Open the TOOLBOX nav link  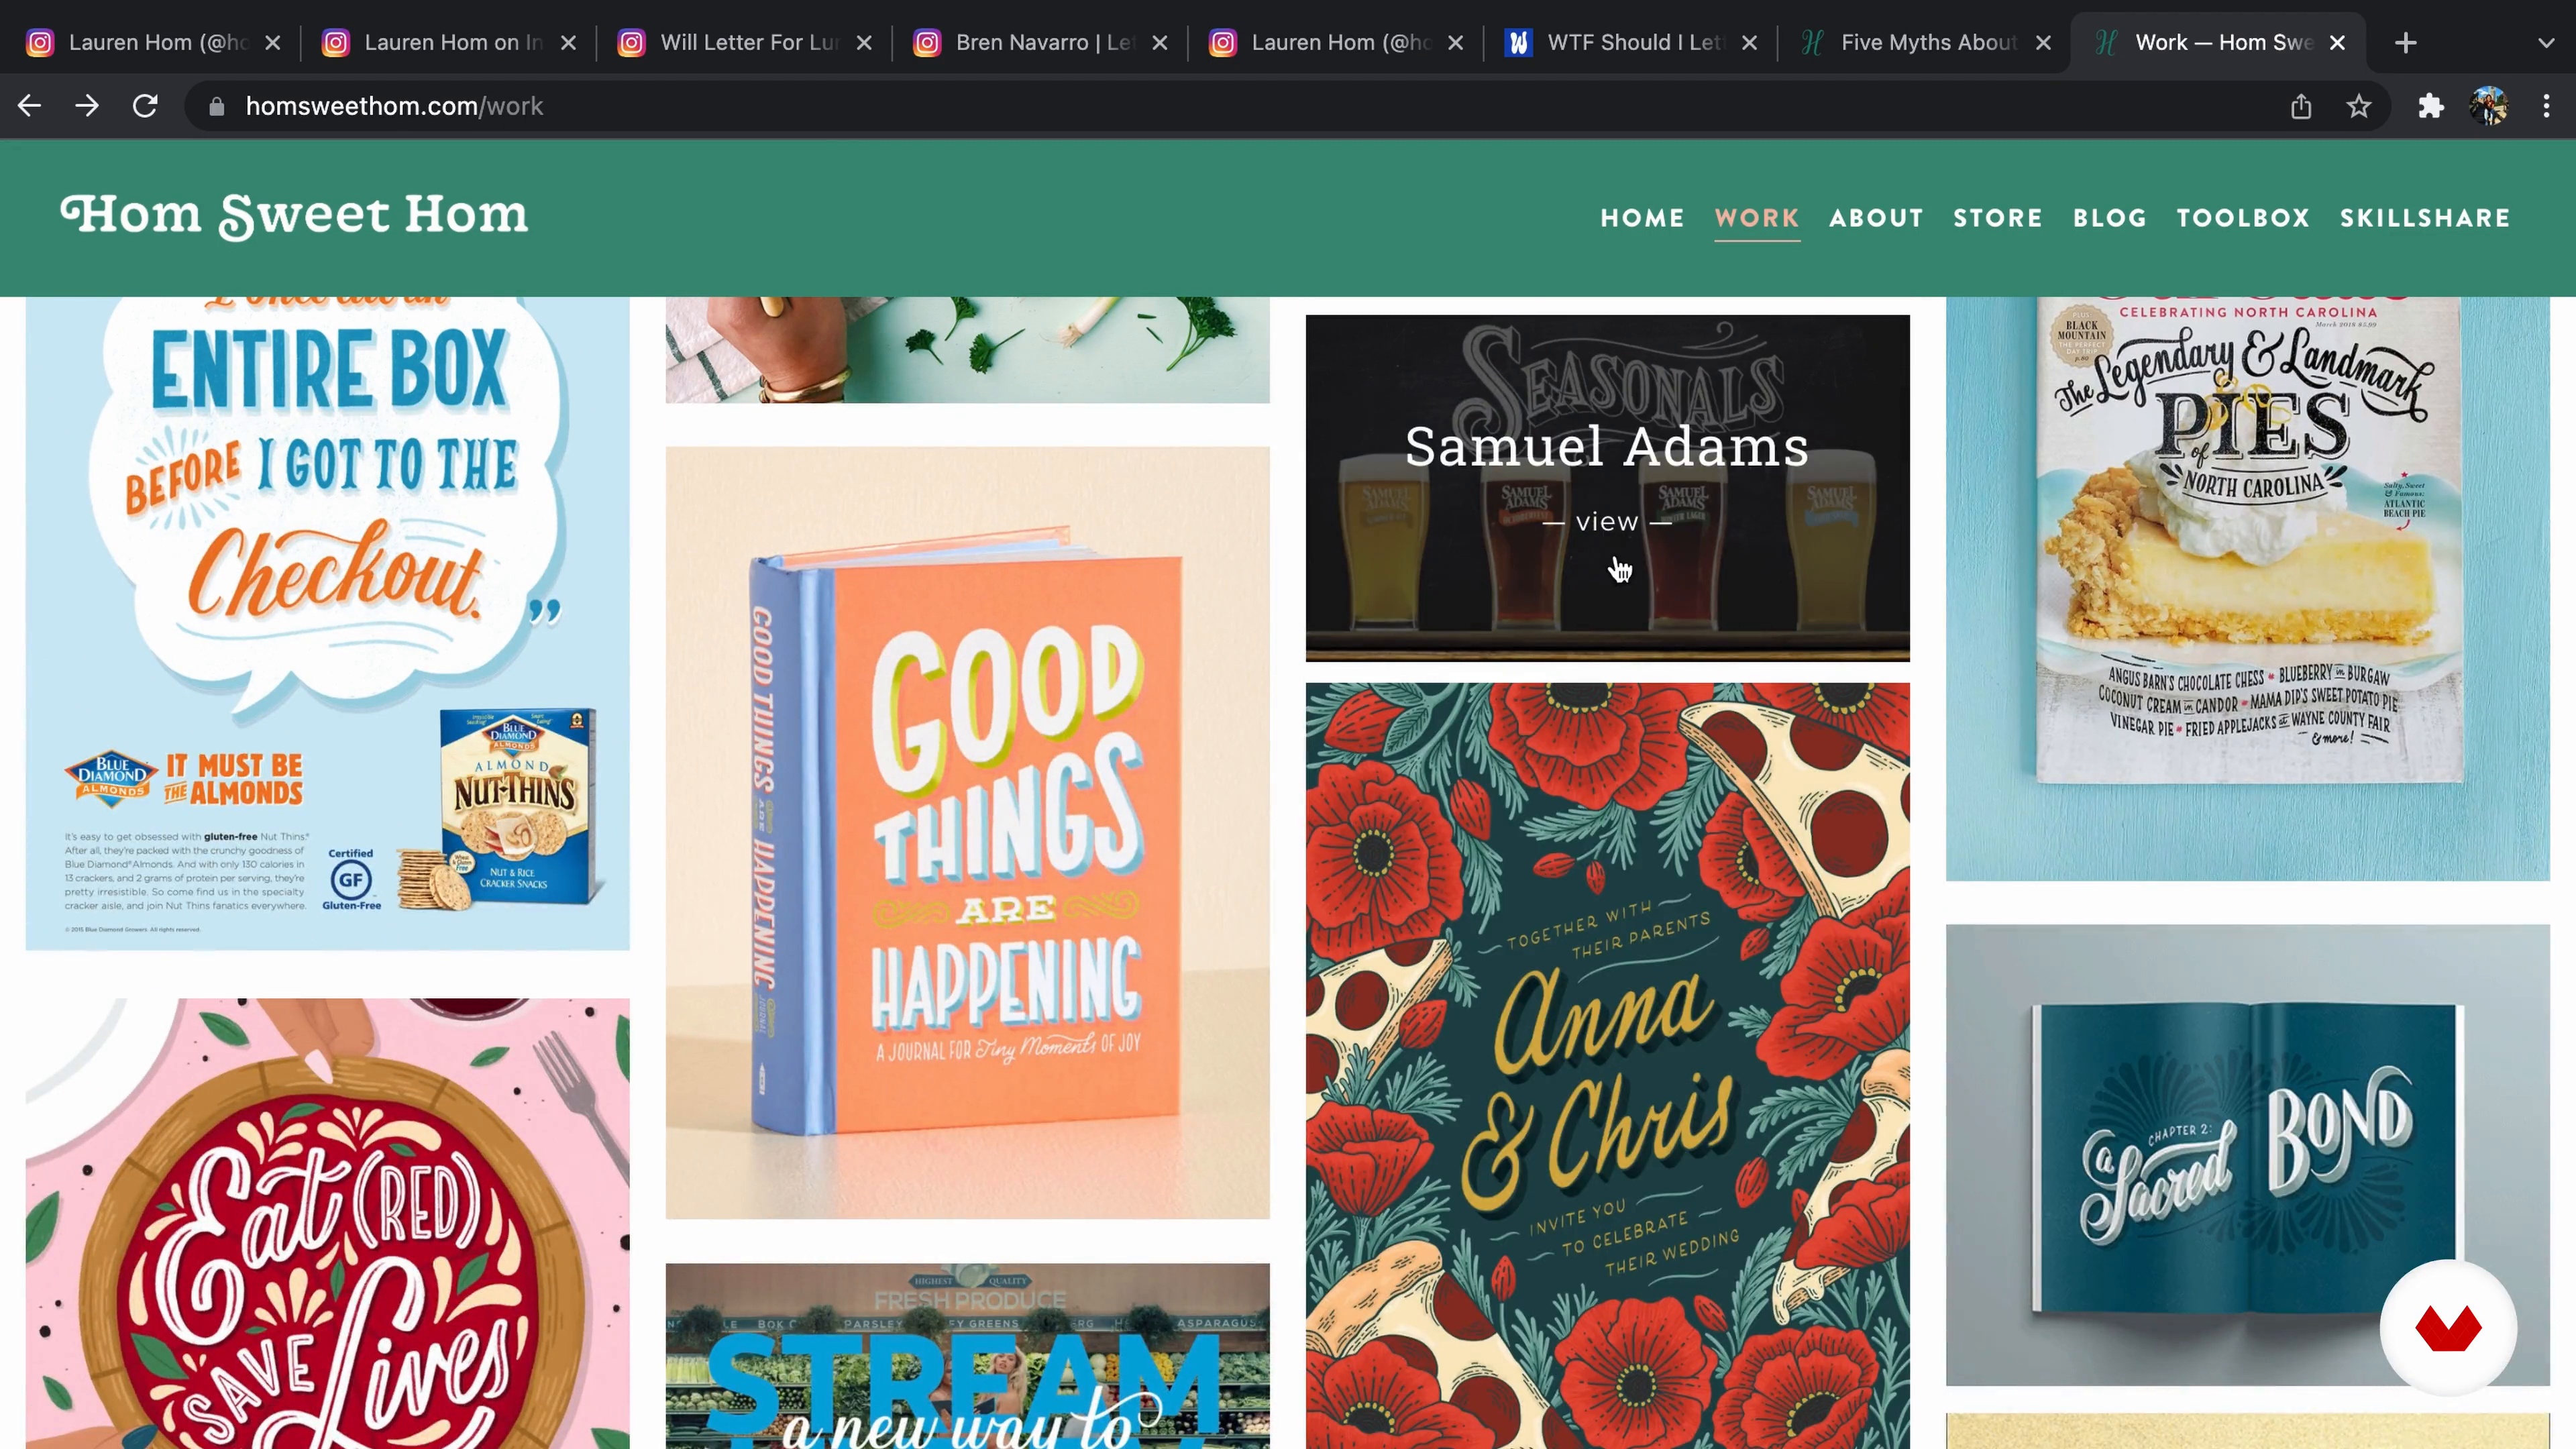coord(2243,218)
